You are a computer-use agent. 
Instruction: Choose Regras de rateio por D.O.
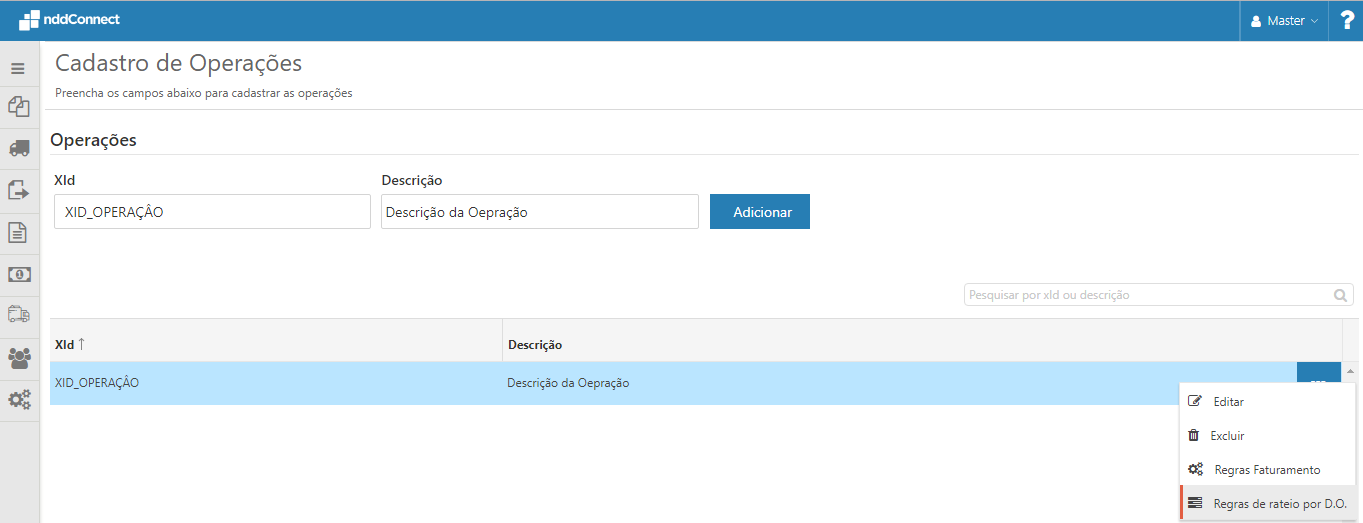pos(1268,503)
